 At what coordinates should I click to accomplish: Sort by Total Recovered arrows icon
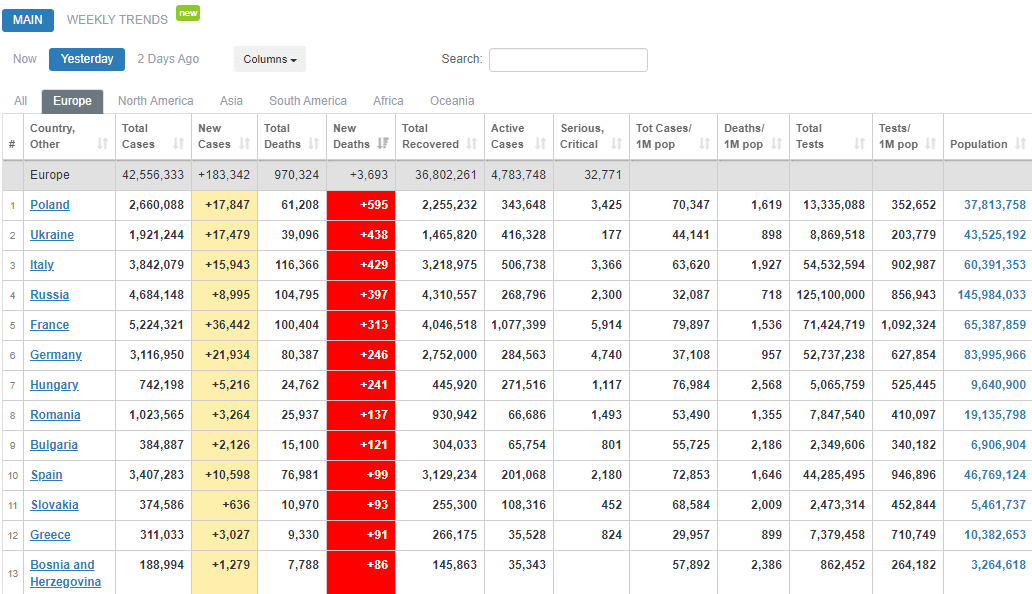[x=469, y=144]
